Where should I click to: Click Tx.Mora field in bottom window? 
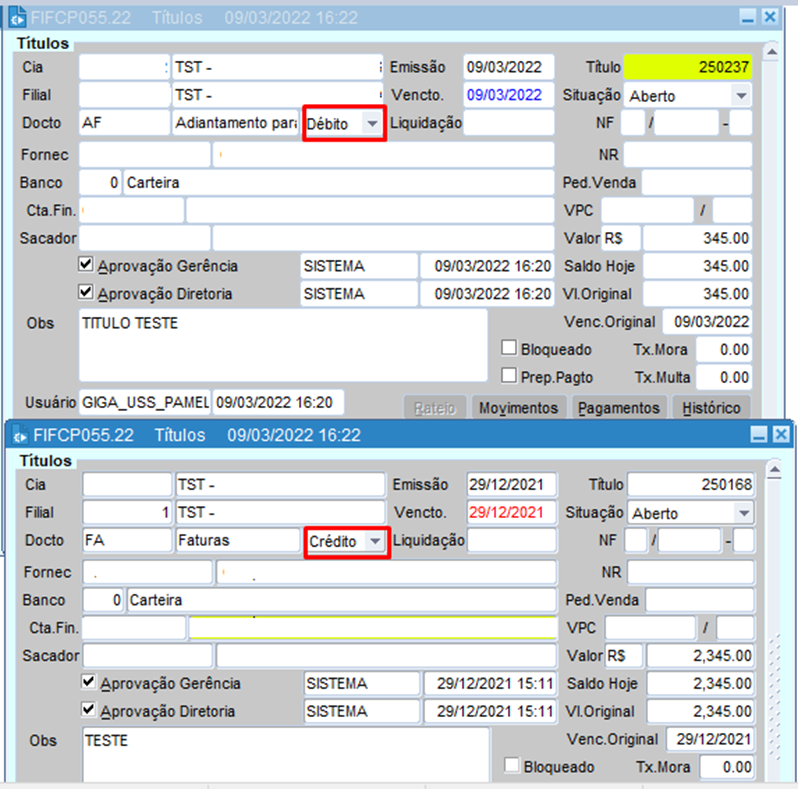727,767
